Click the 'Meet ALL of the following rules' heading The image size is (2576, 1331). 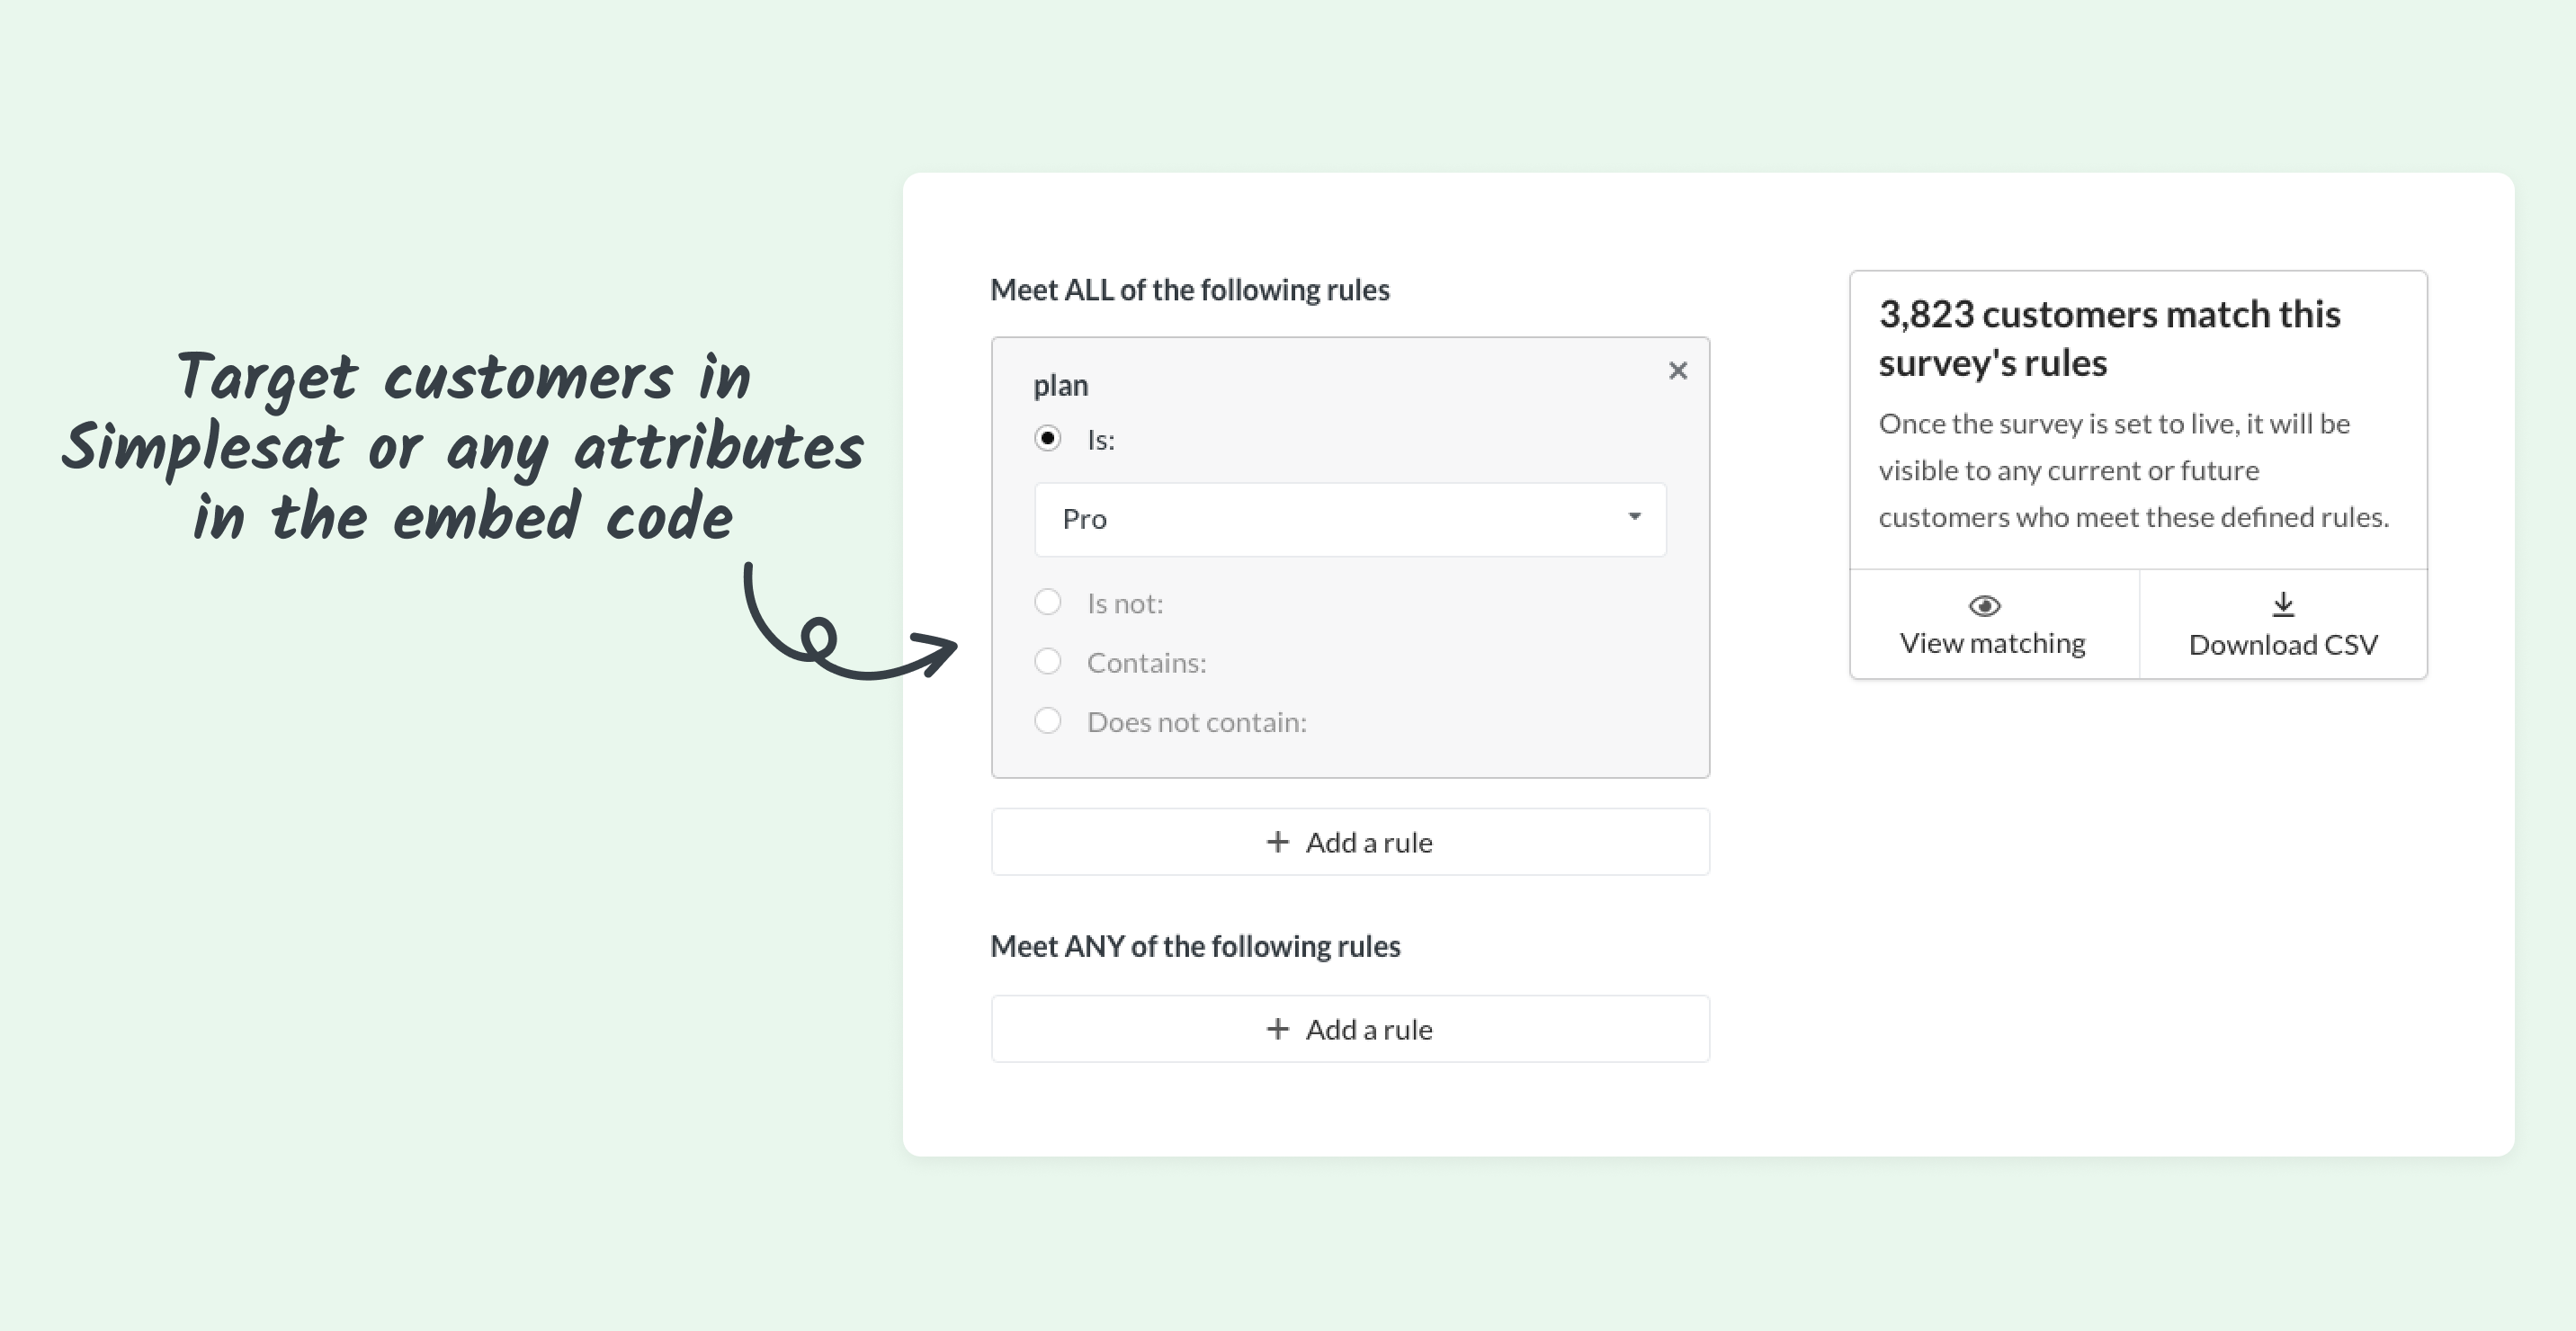[x=1190, y=290]
